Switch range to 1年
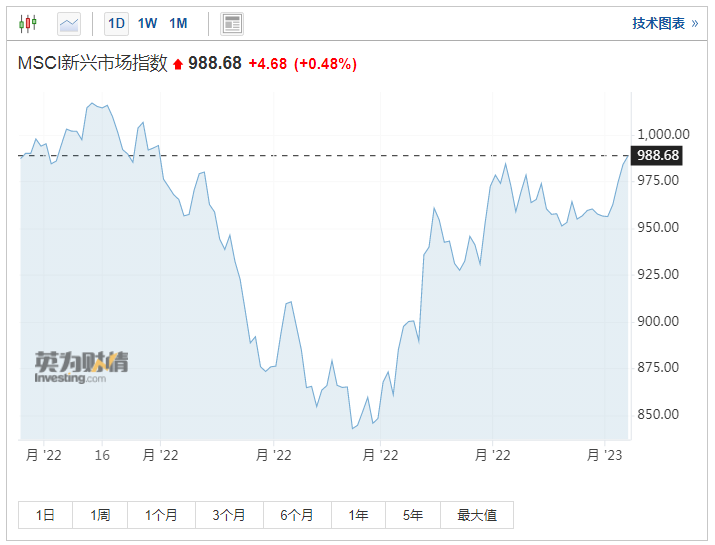 click(x=358, y=515)
